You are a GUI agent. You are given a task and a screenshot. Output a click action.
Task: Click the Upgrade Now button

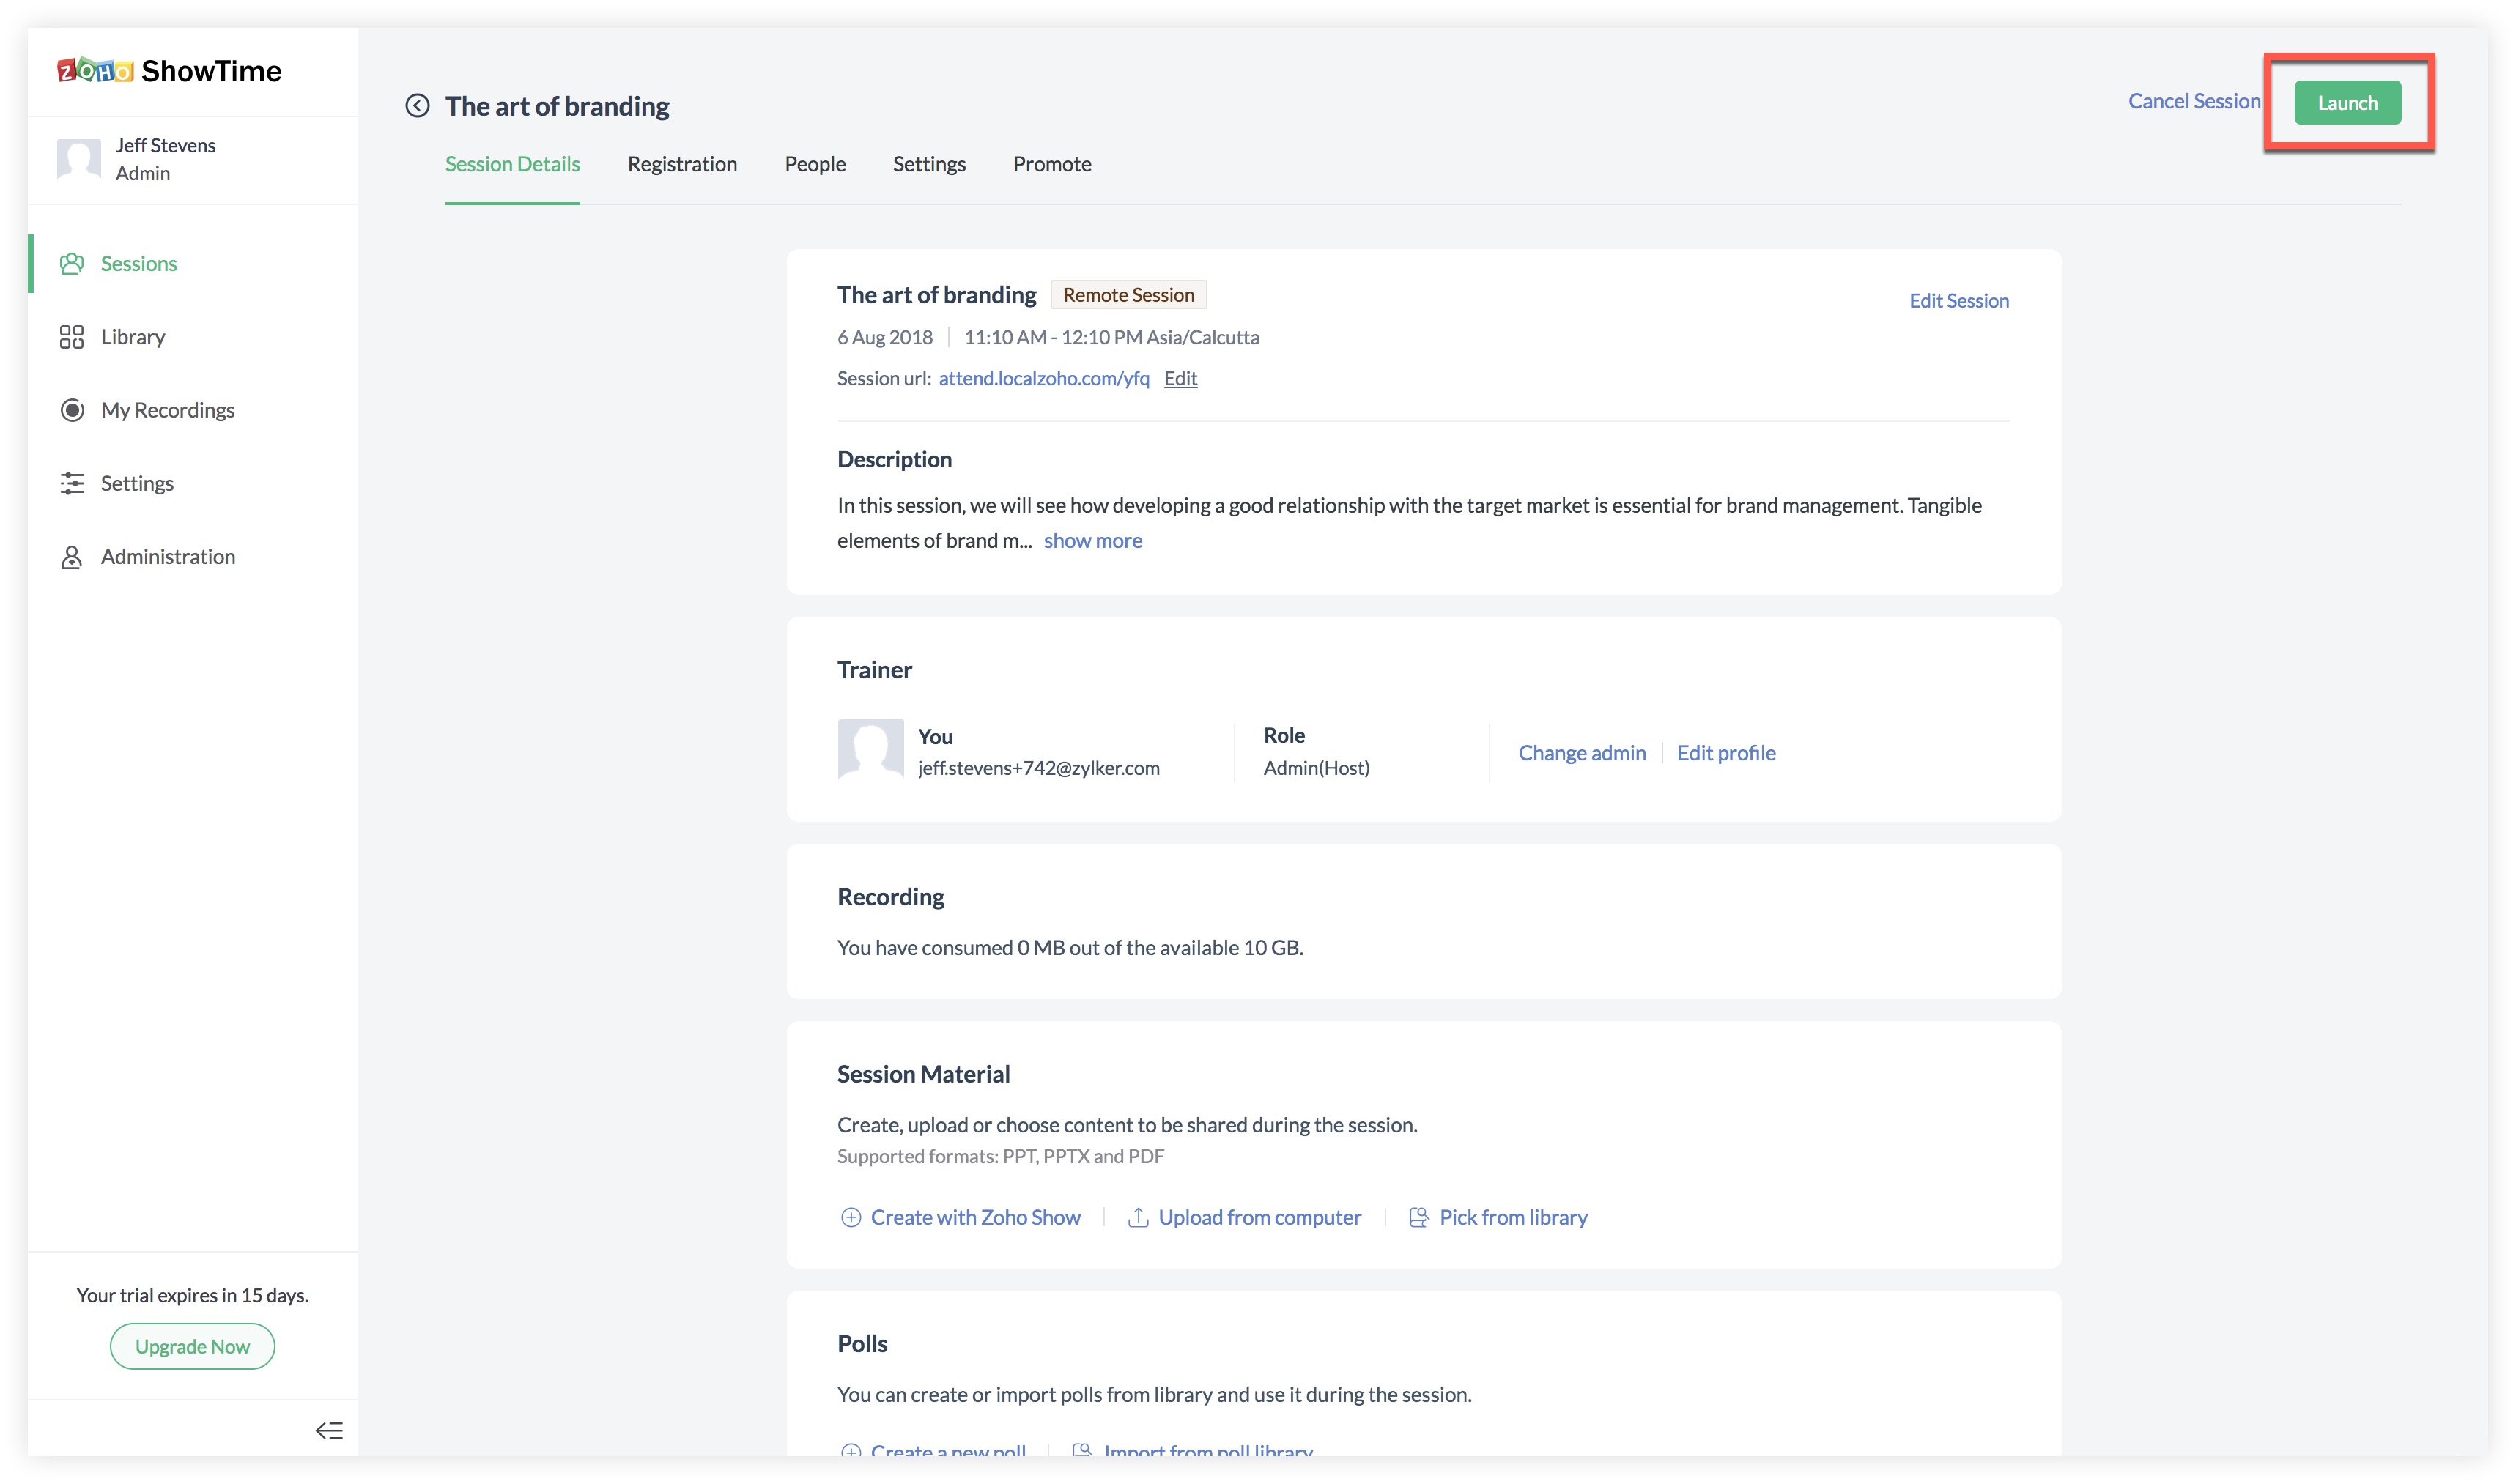click(x=192, y=1346)
